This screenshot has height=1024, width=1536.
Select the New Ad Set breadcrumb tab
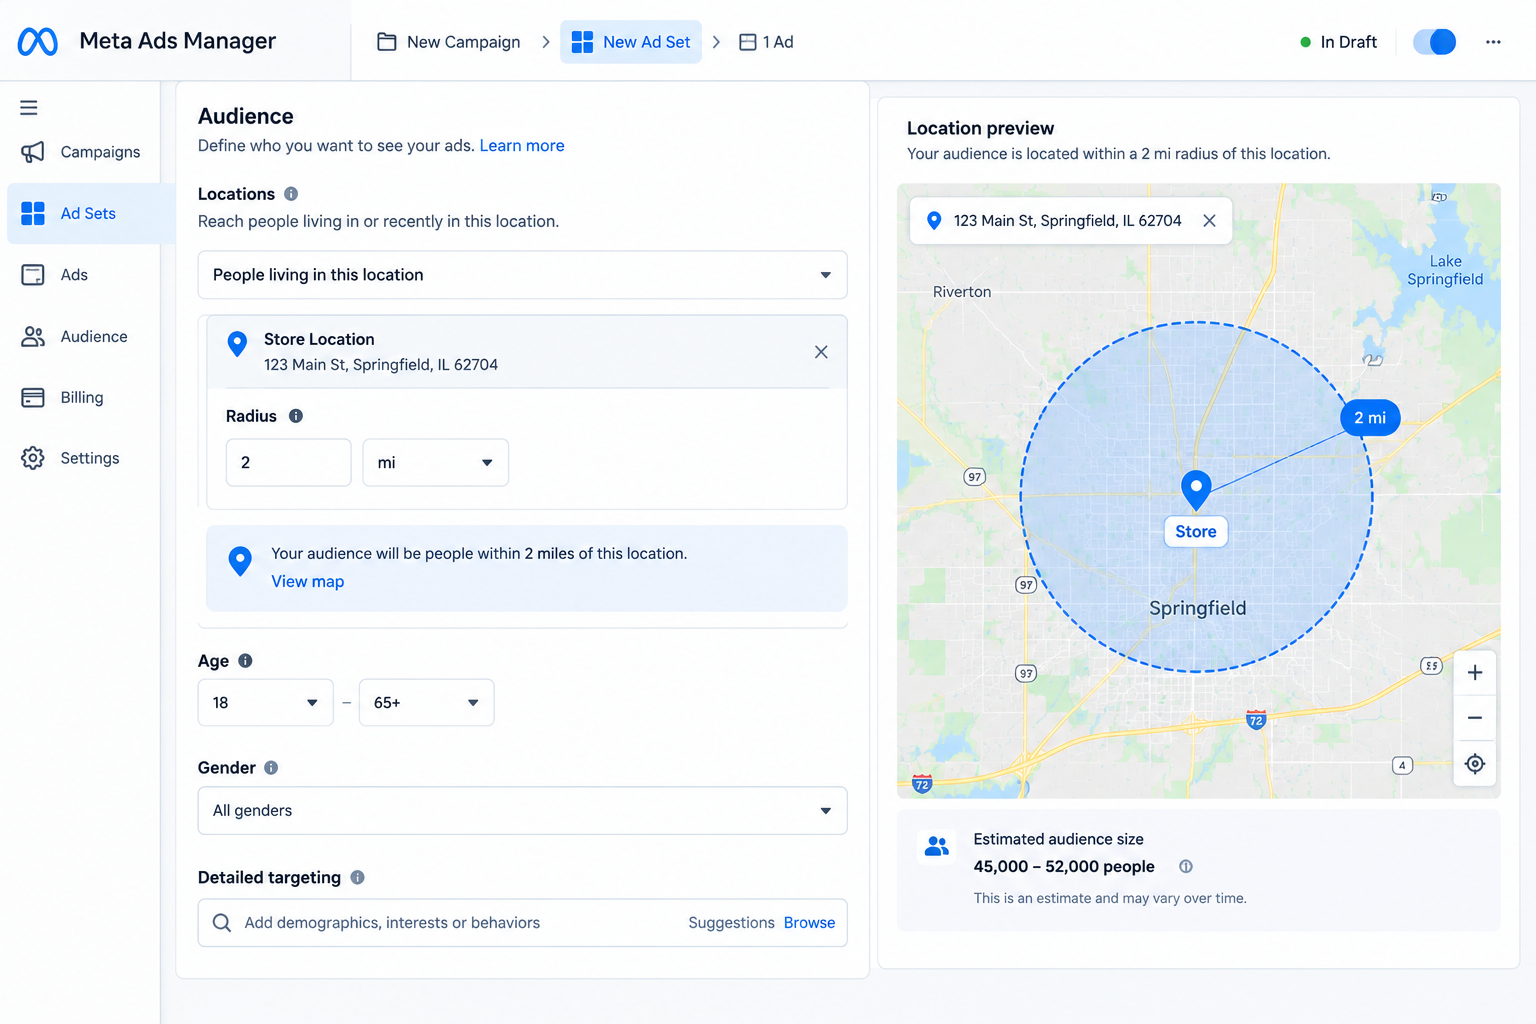[x=631, y=42]
